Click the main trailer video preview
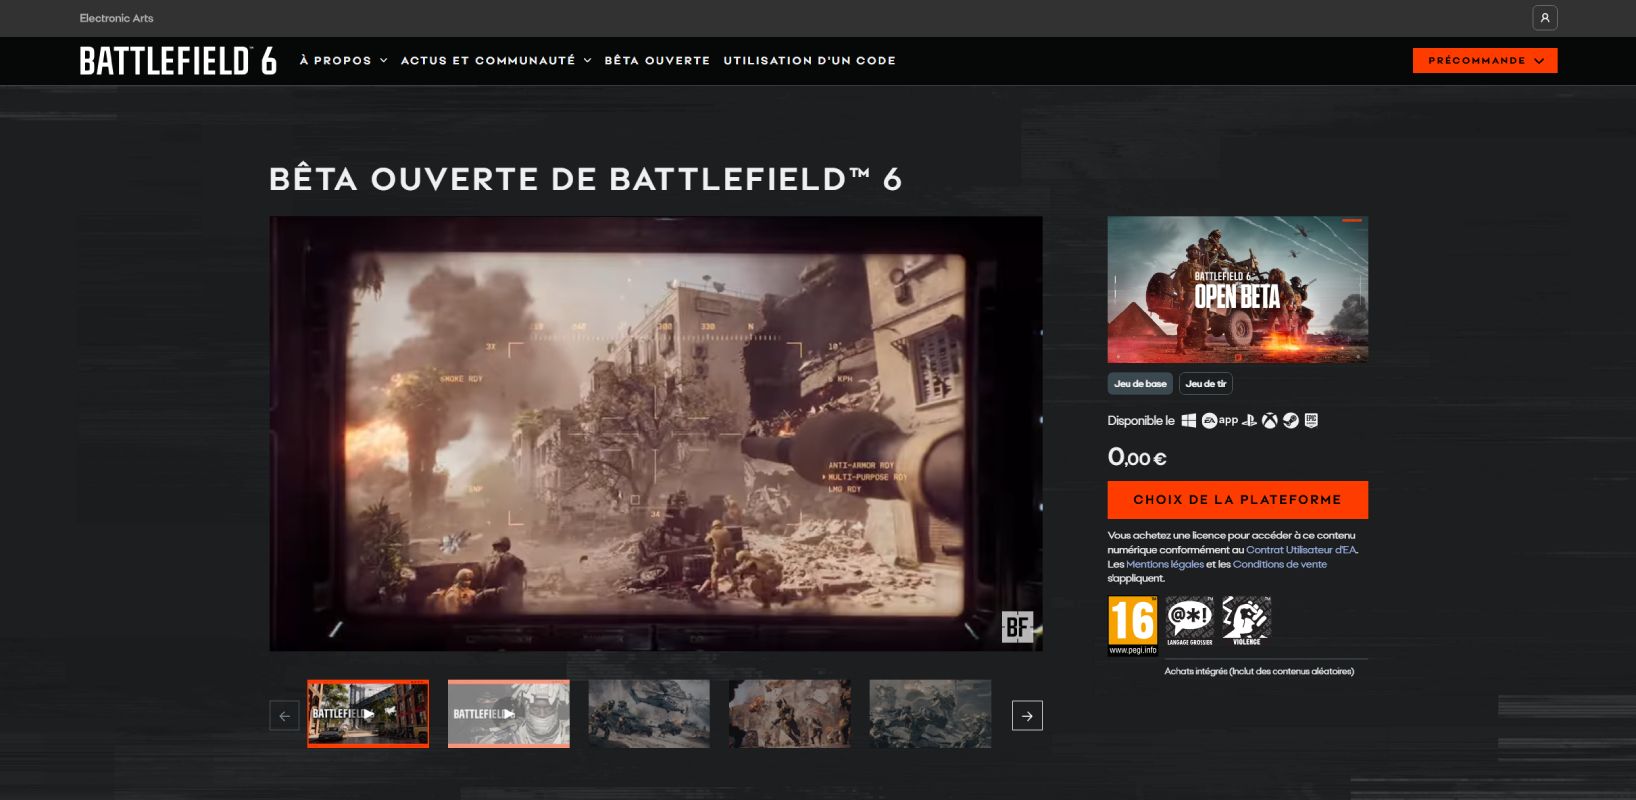The width and height of the screenshot is (1636, 800). click(656, 434)
